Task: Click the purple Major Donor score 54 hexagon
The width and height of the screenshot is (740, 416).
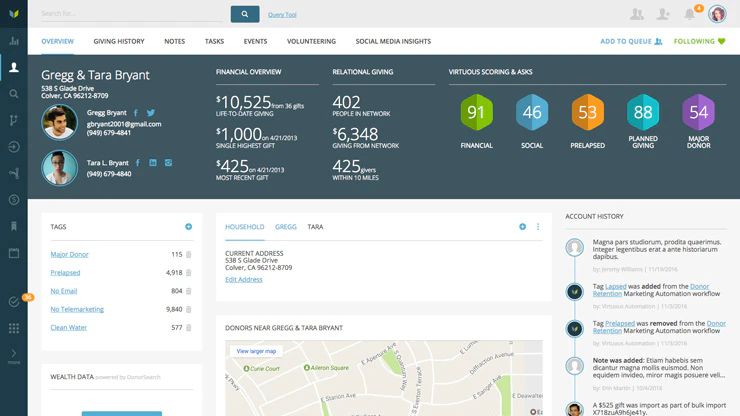Action: point(698,112)
